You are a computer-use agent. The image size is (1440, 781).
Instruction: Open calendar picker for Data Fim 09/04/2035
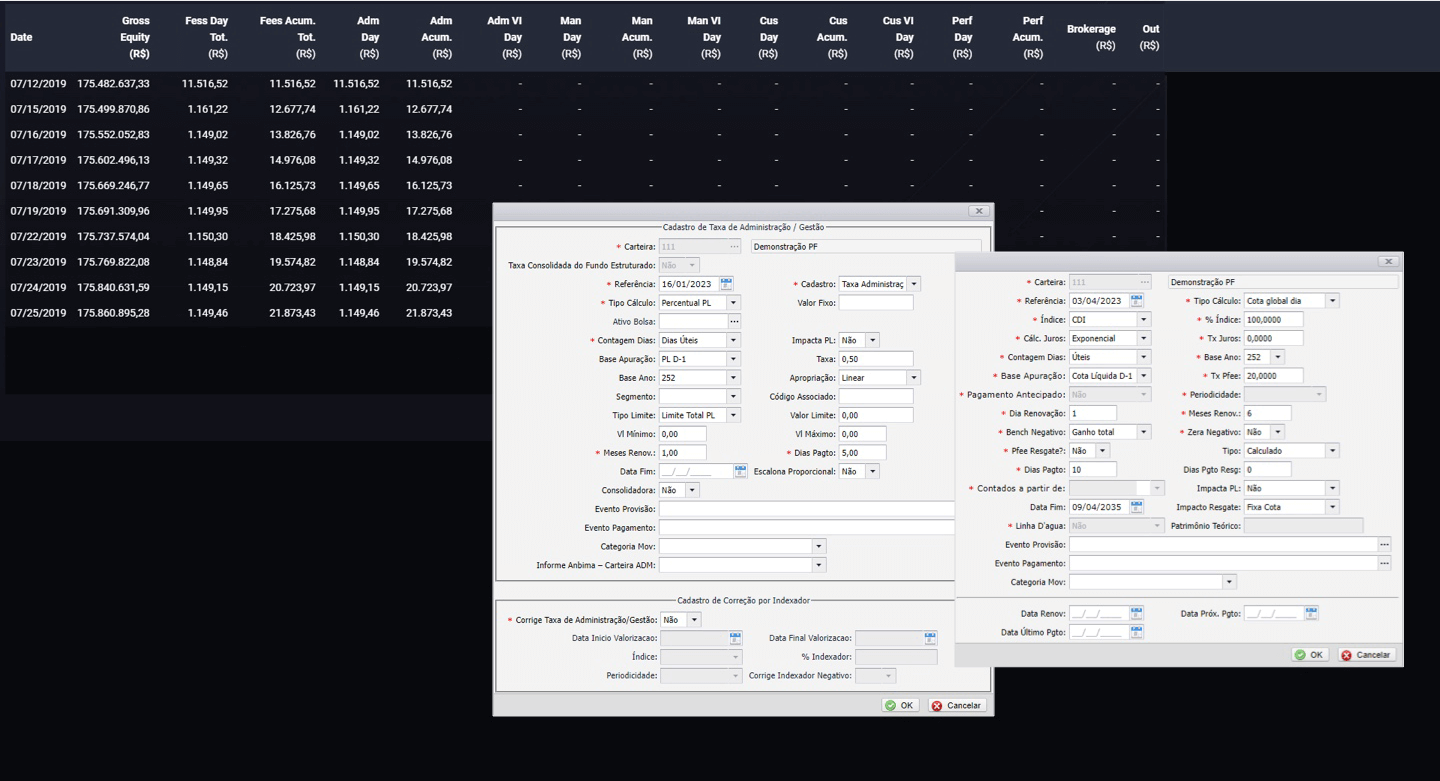[x=1137, y=507]
